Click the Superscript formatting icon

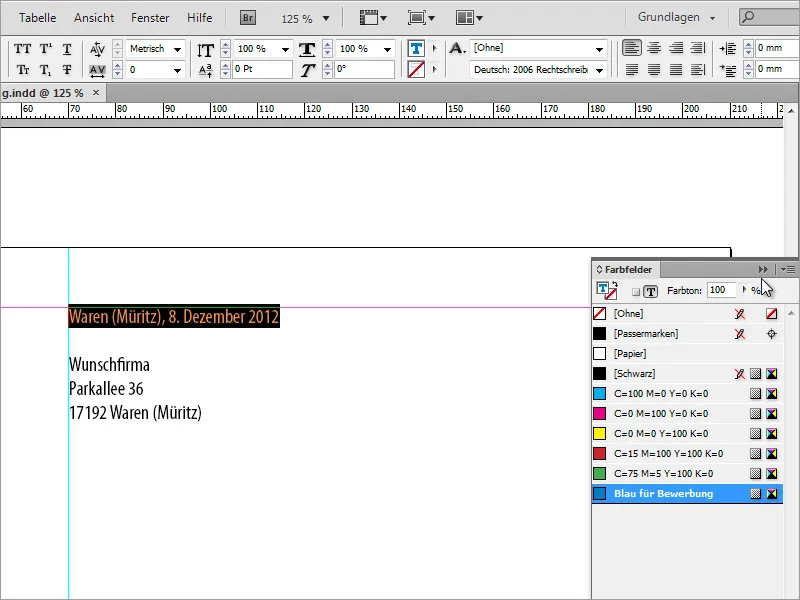(x=45, y=49)
